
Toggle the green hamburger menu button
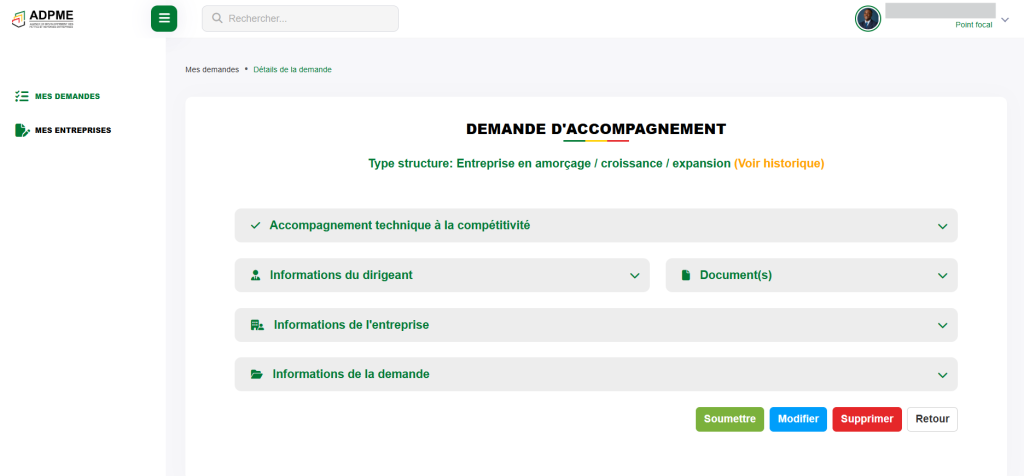point(164,18)
